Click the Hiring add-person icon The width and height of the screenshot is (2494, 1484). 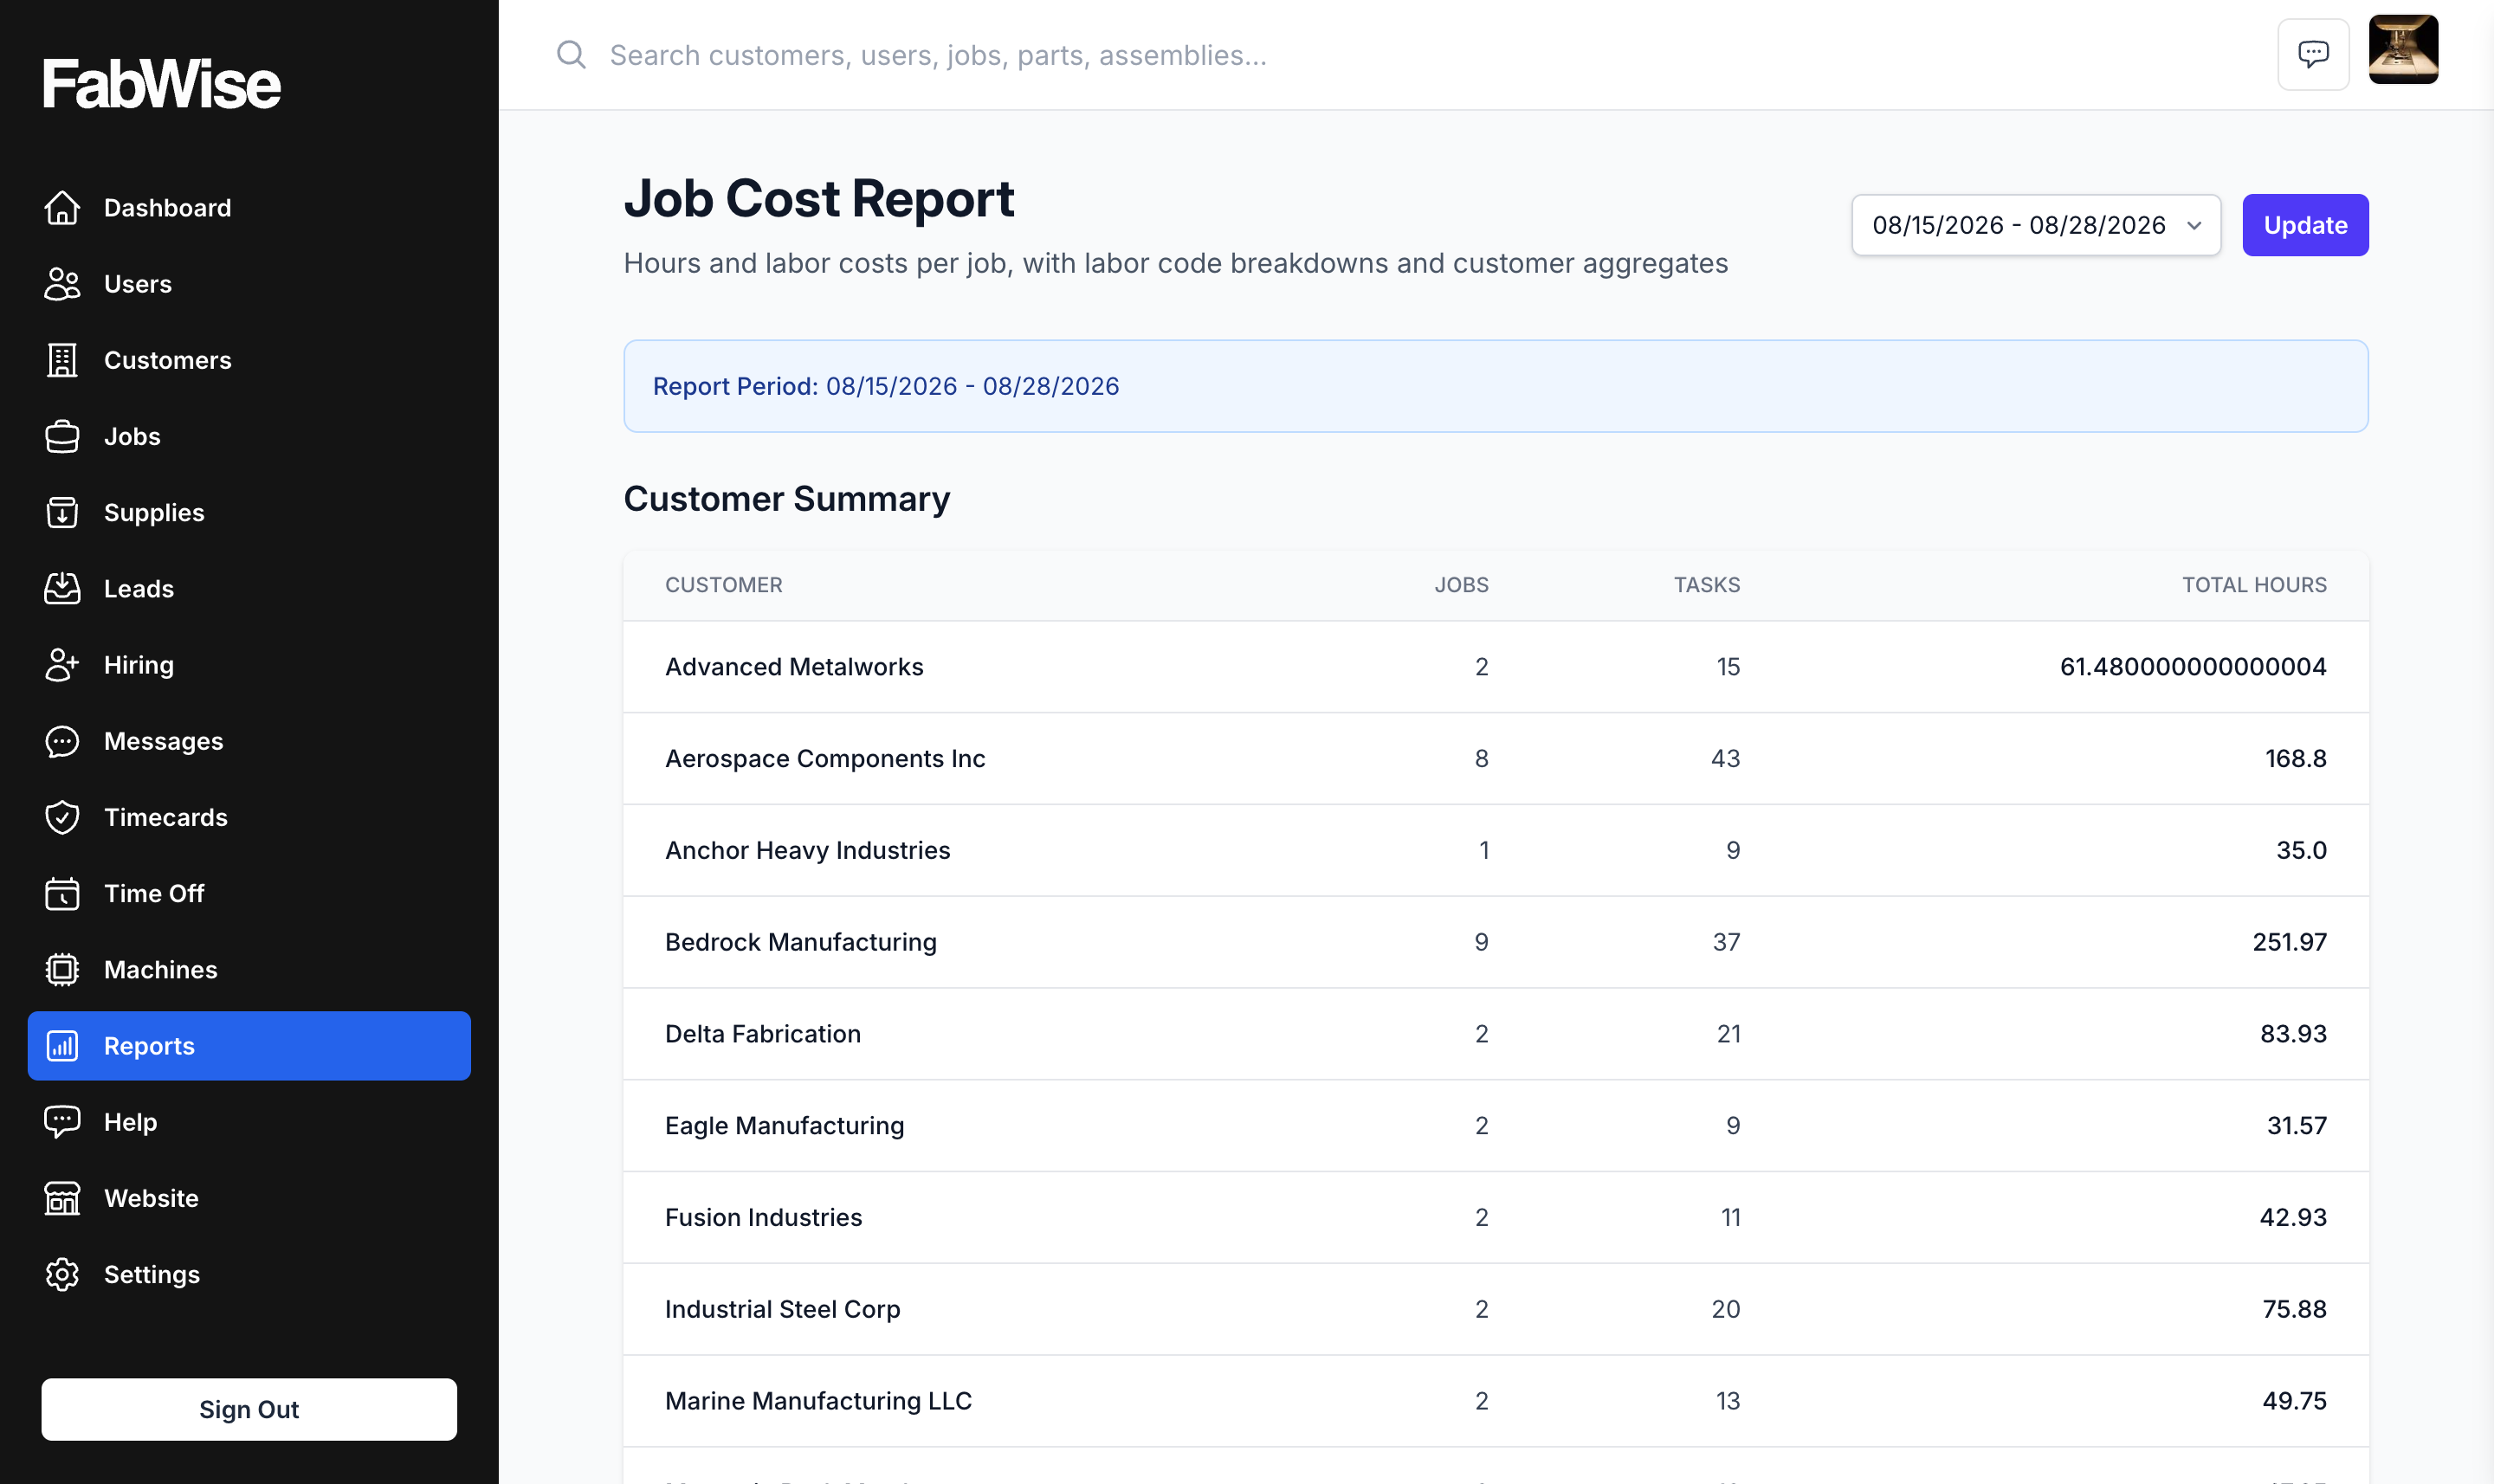coord(62,665)
